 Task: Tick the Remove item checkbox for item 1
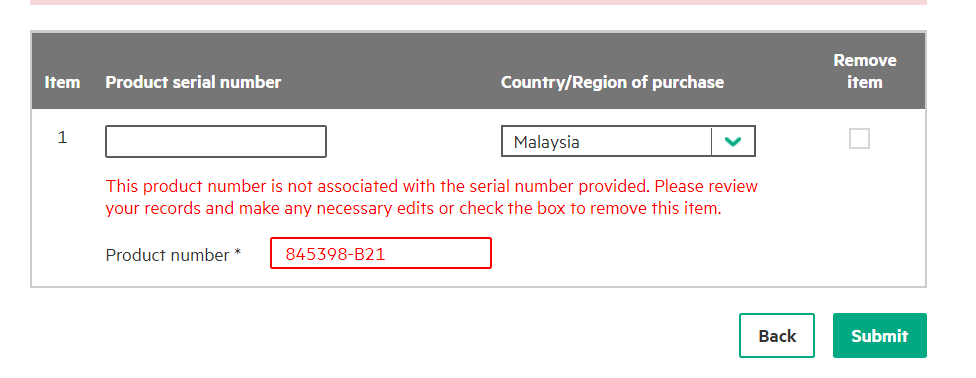(x=859, y=138)
